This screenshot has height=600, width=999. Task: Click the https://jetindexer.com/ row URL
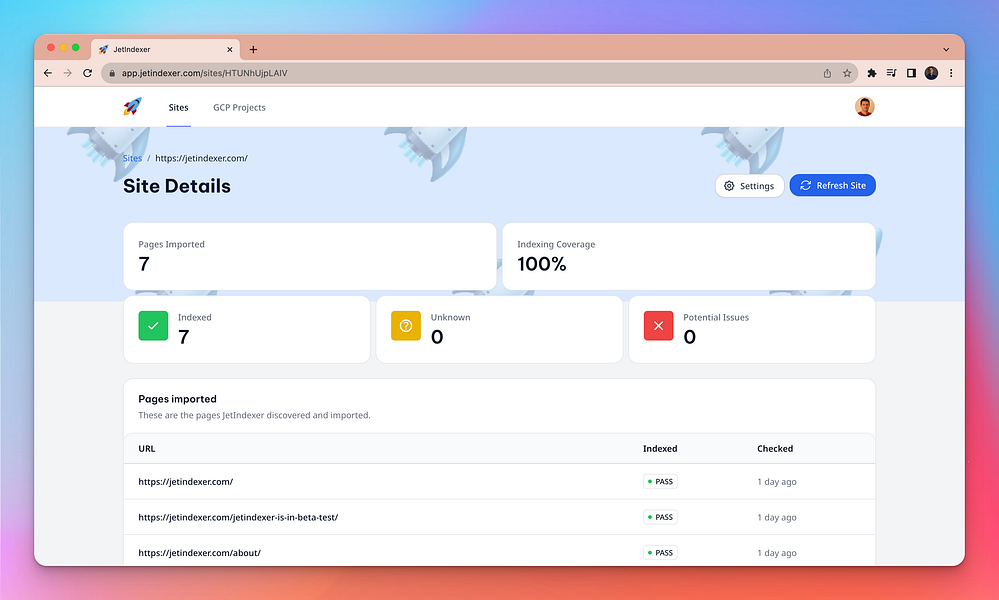[x=185, y=482]
